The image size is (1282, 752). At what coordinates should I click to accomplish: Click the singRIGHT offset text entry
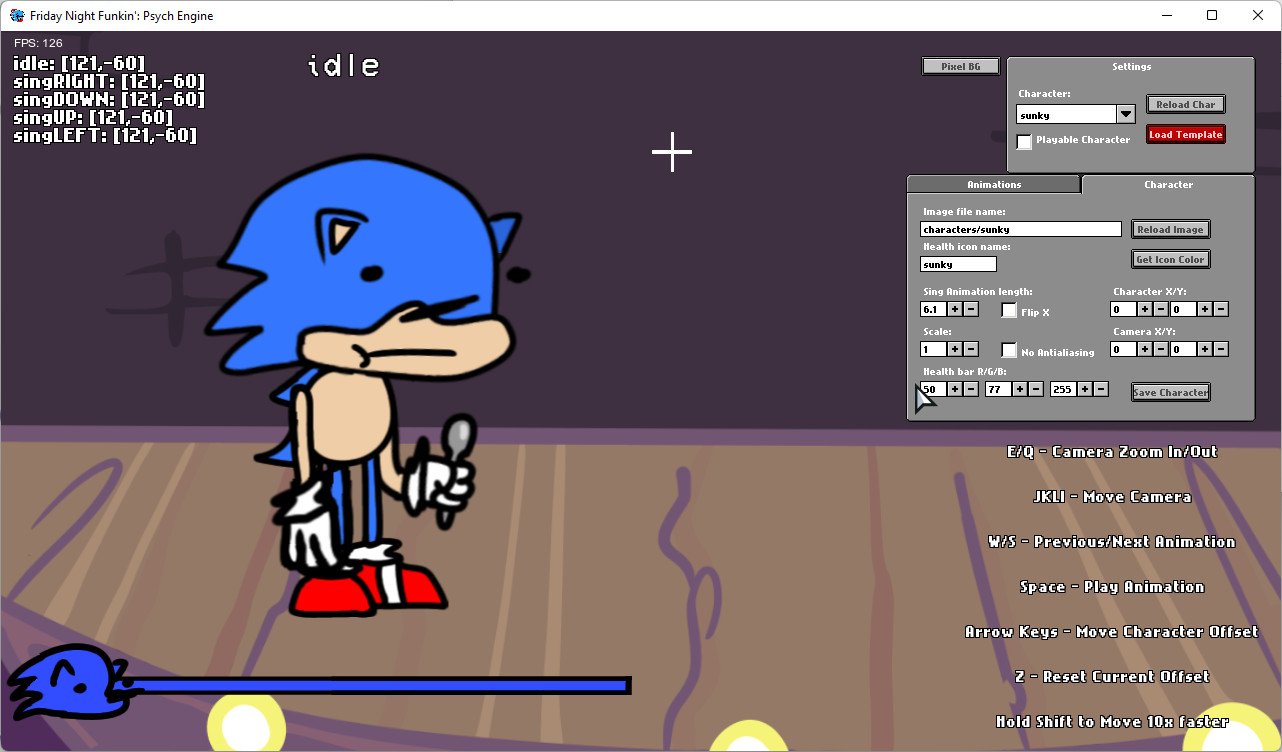108,82
